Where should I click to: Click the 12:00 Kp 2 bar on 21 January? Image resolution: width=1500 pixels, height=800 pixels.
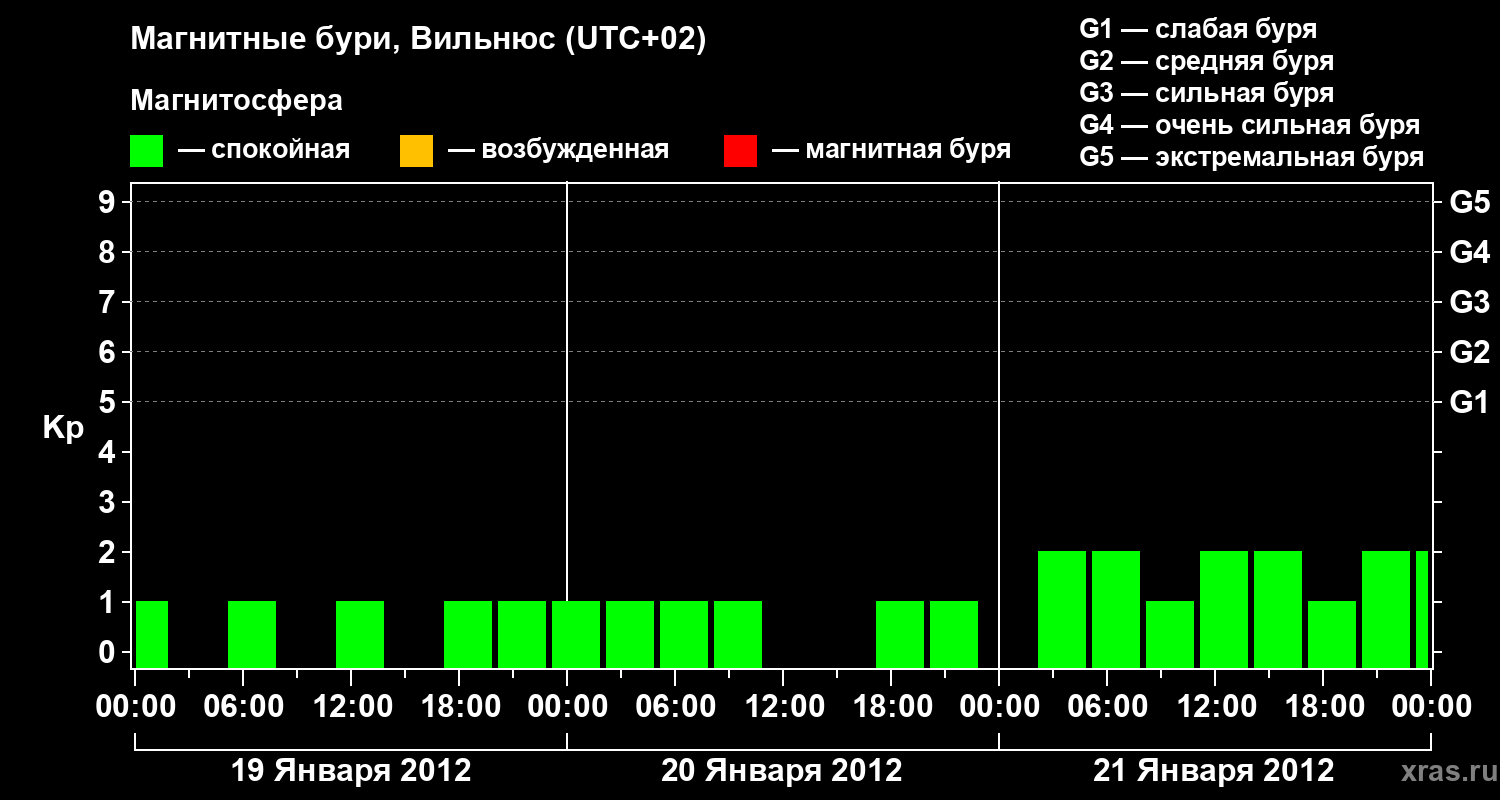[1224, 609]
